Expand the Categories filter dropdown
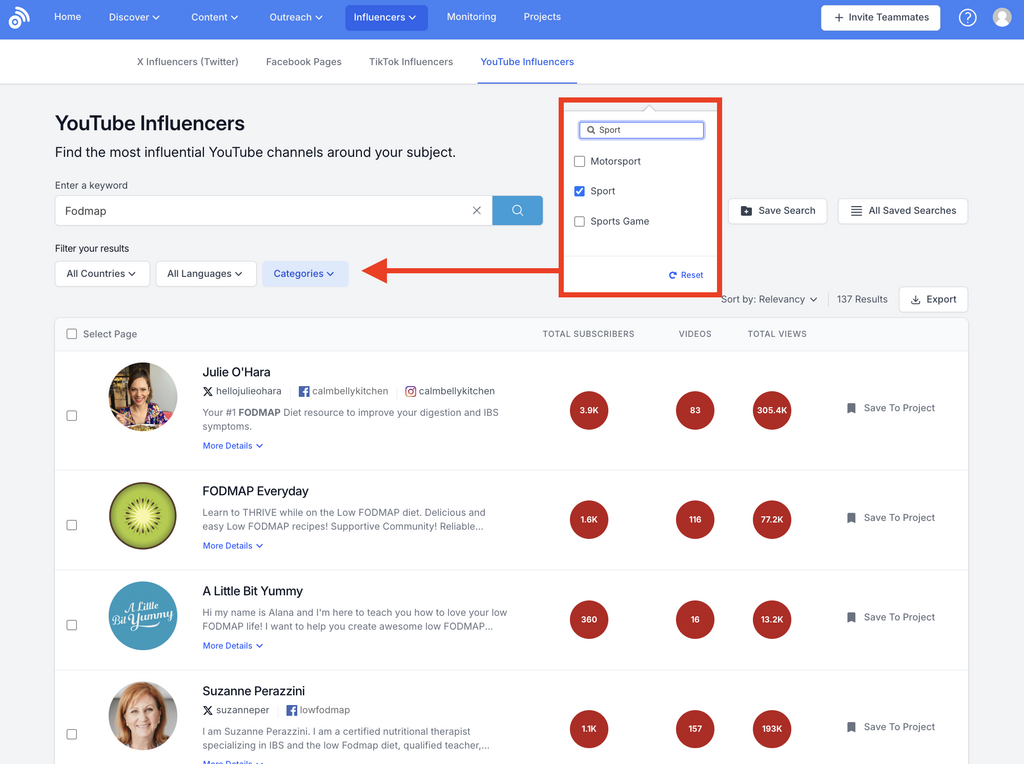 coord(305,274)
